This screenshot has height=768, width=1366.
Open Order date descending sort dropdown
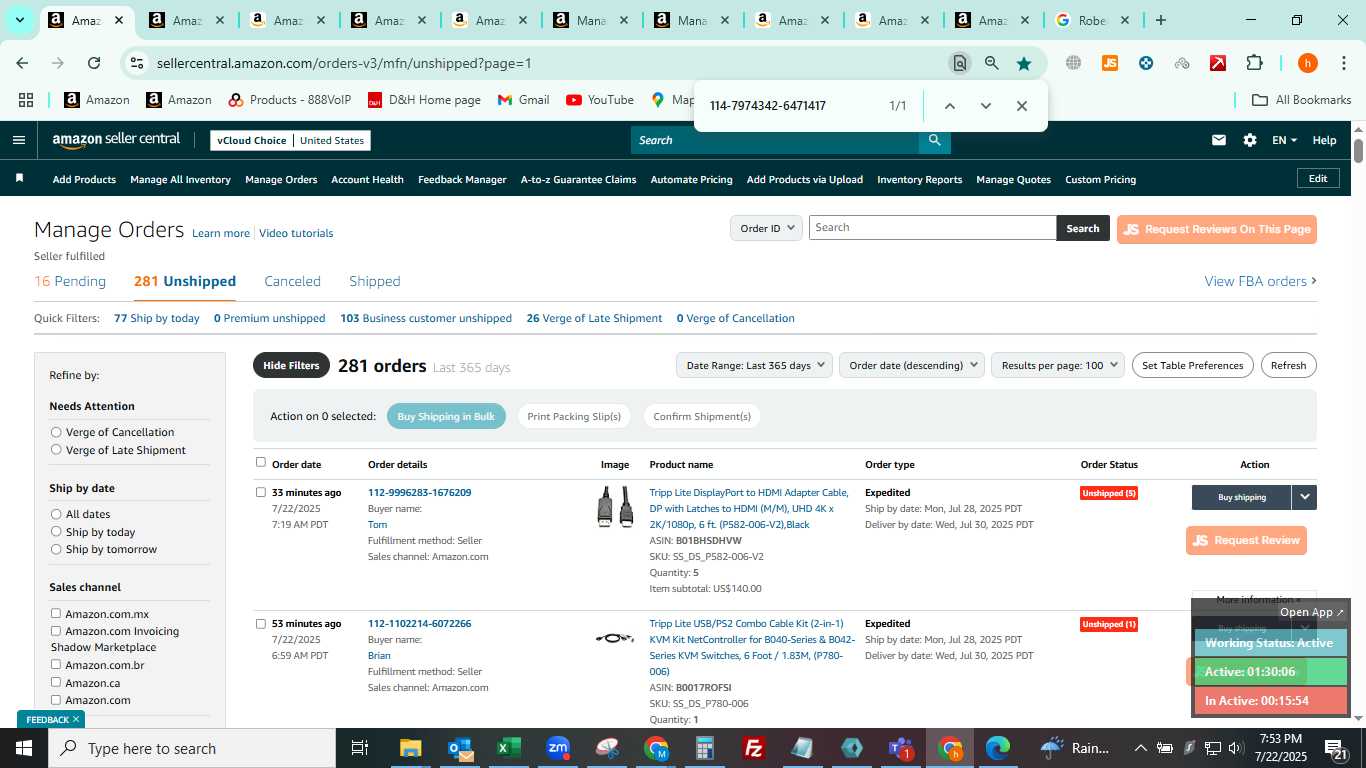[x=912, y=365]
